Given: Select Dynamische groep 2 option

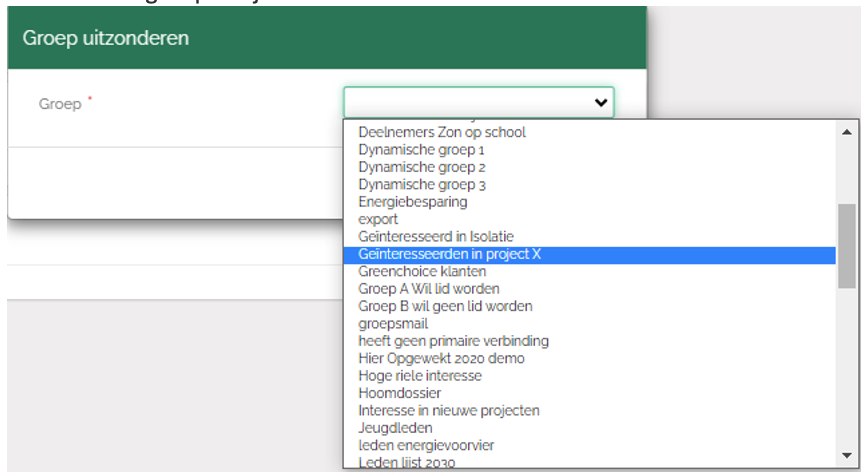Looking at the screenshot, I should pyautogui.click(x=421, y=167).
